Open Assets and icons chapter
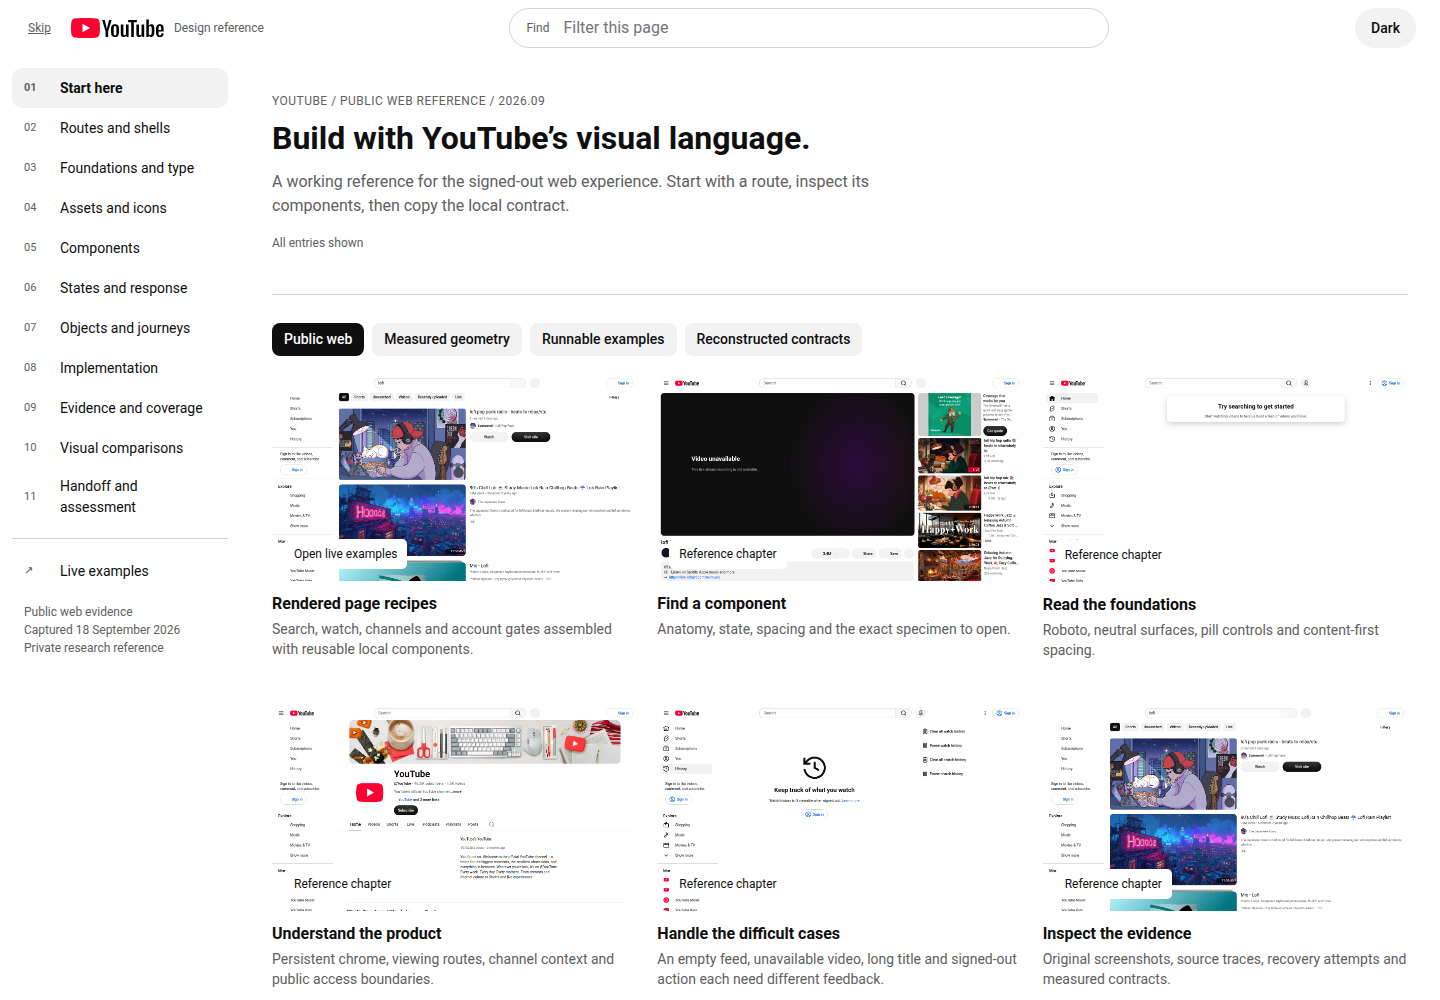The width and height of the screenshot is (1440, 1000). [120, 208]
